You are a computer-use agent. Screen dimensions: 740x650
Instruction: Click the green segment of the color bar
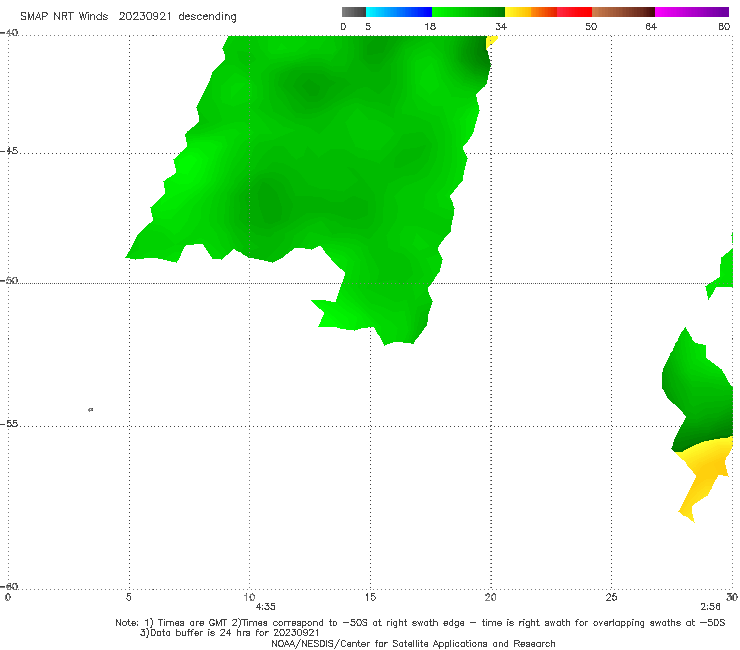pos(468,12)
